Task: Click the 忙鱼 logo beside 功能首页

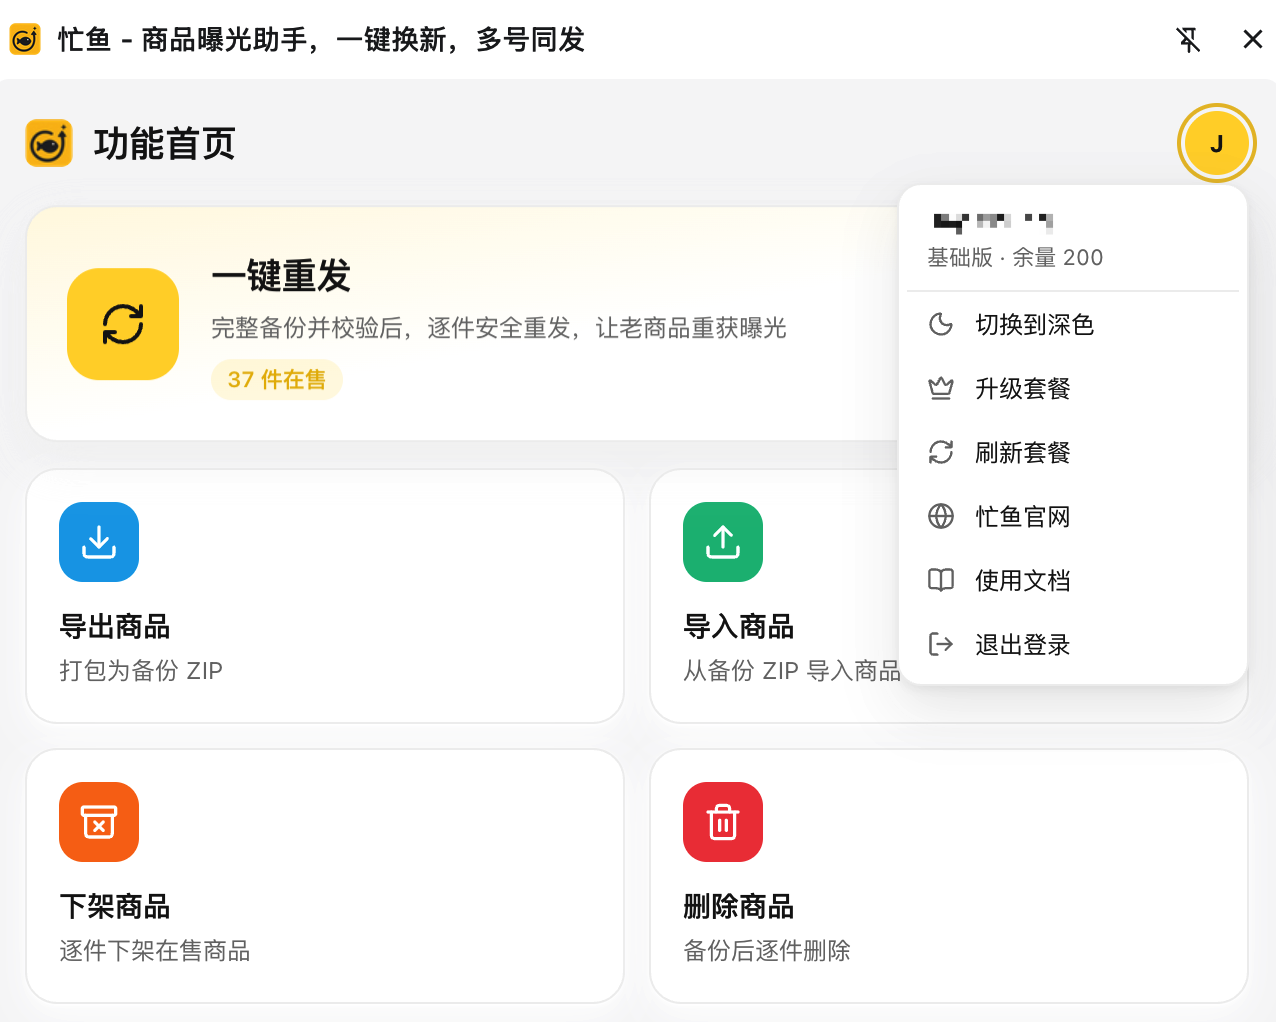Action: point(49,143)
